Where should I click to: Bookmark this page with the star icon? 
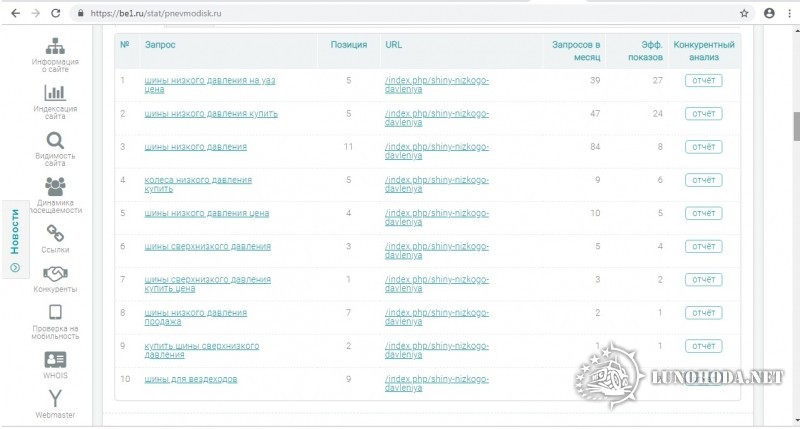(744, 13)
